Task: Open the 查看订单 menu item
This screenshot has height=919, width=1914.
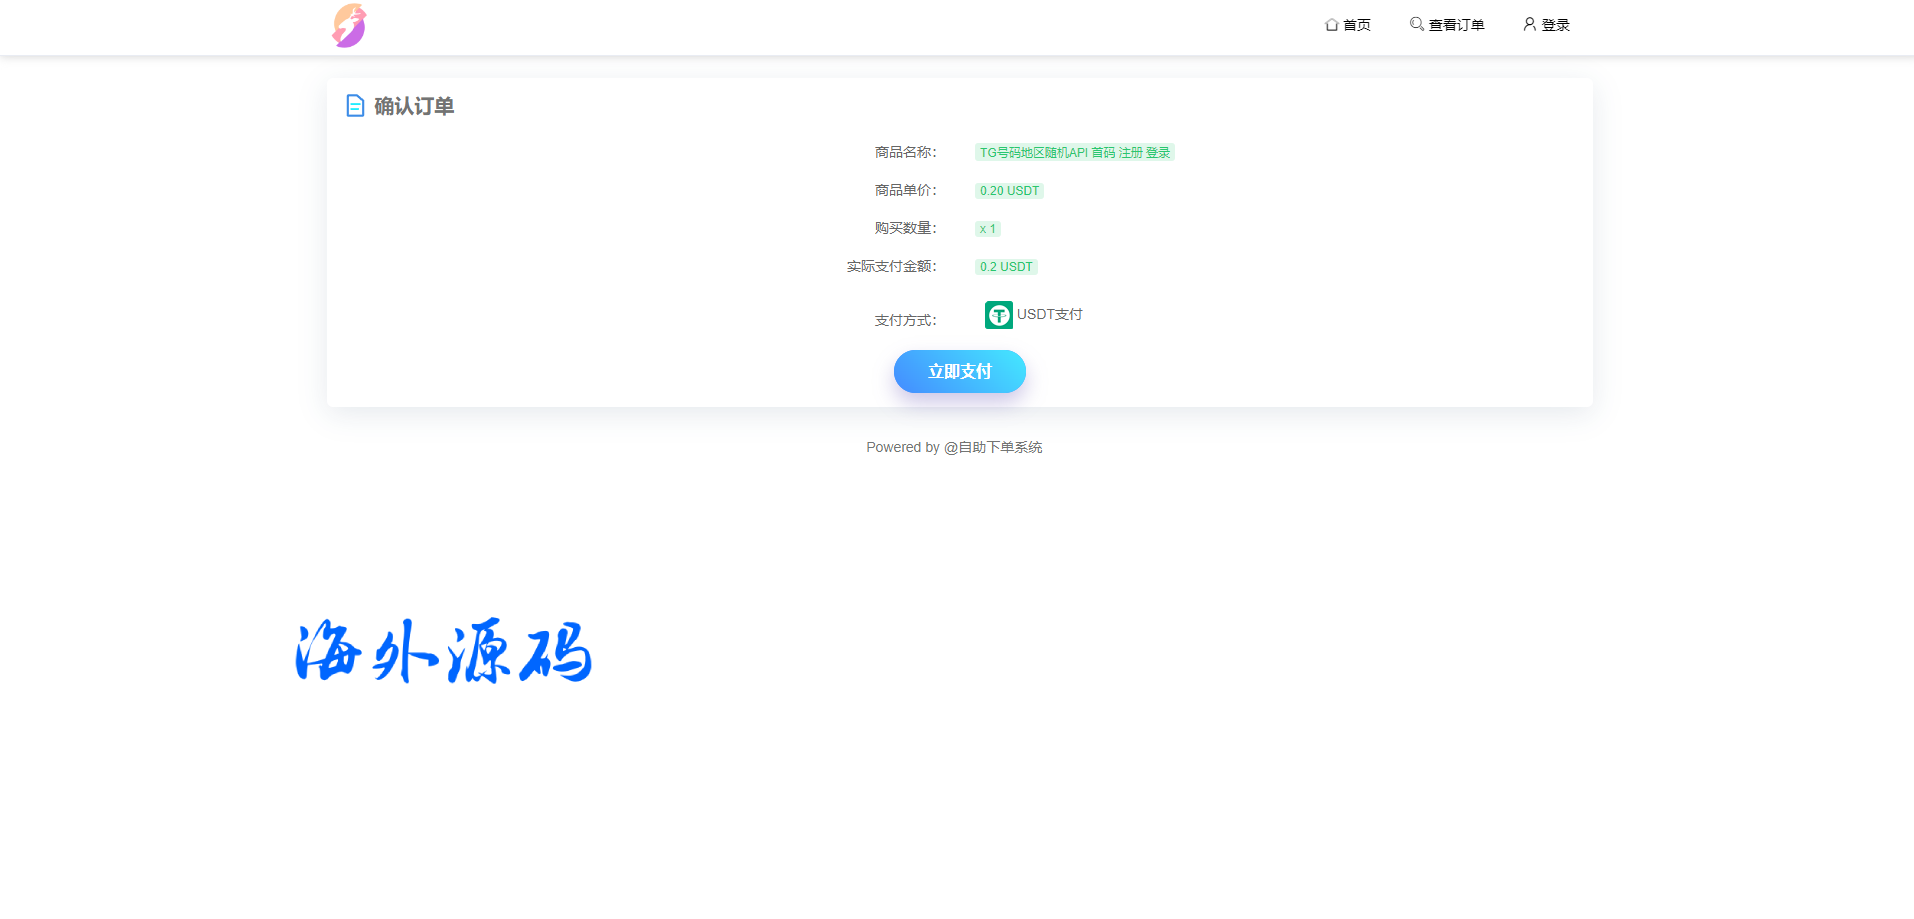Action: point(1456,25)
